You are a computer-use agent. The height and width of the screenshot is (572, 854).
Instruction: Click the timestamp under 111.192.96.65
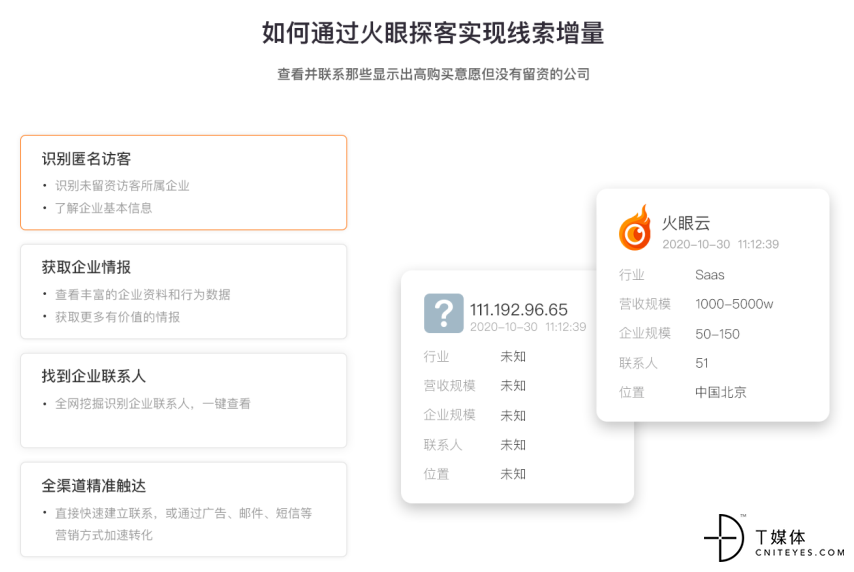pos(528,327)
